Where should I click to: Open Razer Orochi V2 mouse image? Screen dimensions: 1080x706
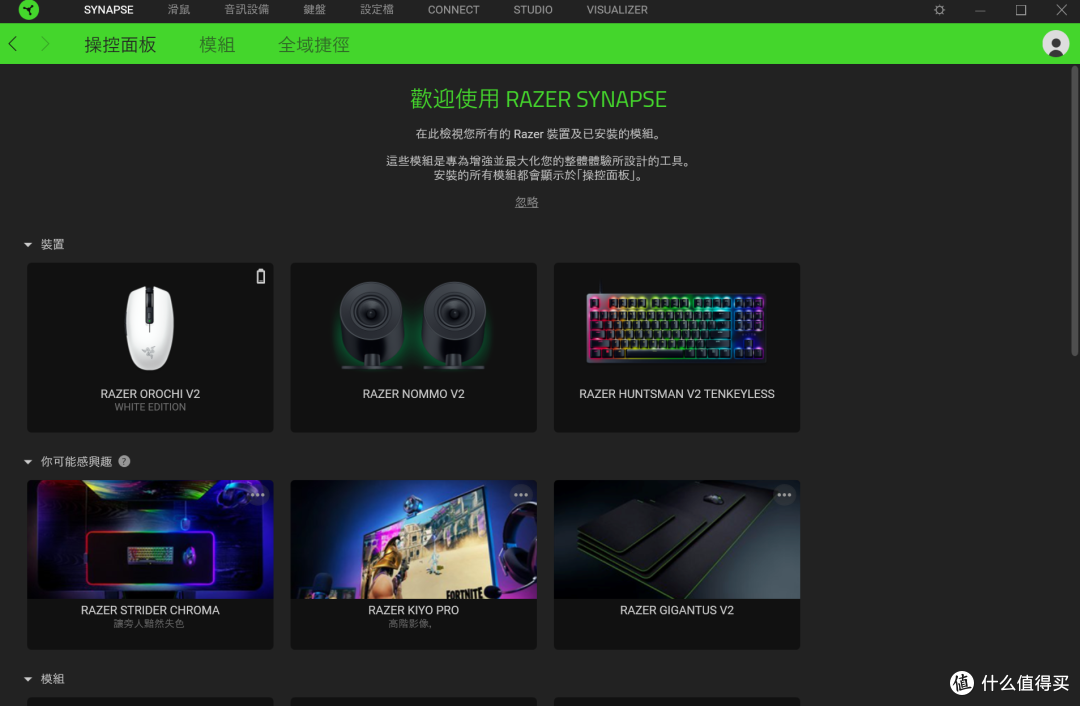[149, 328]
